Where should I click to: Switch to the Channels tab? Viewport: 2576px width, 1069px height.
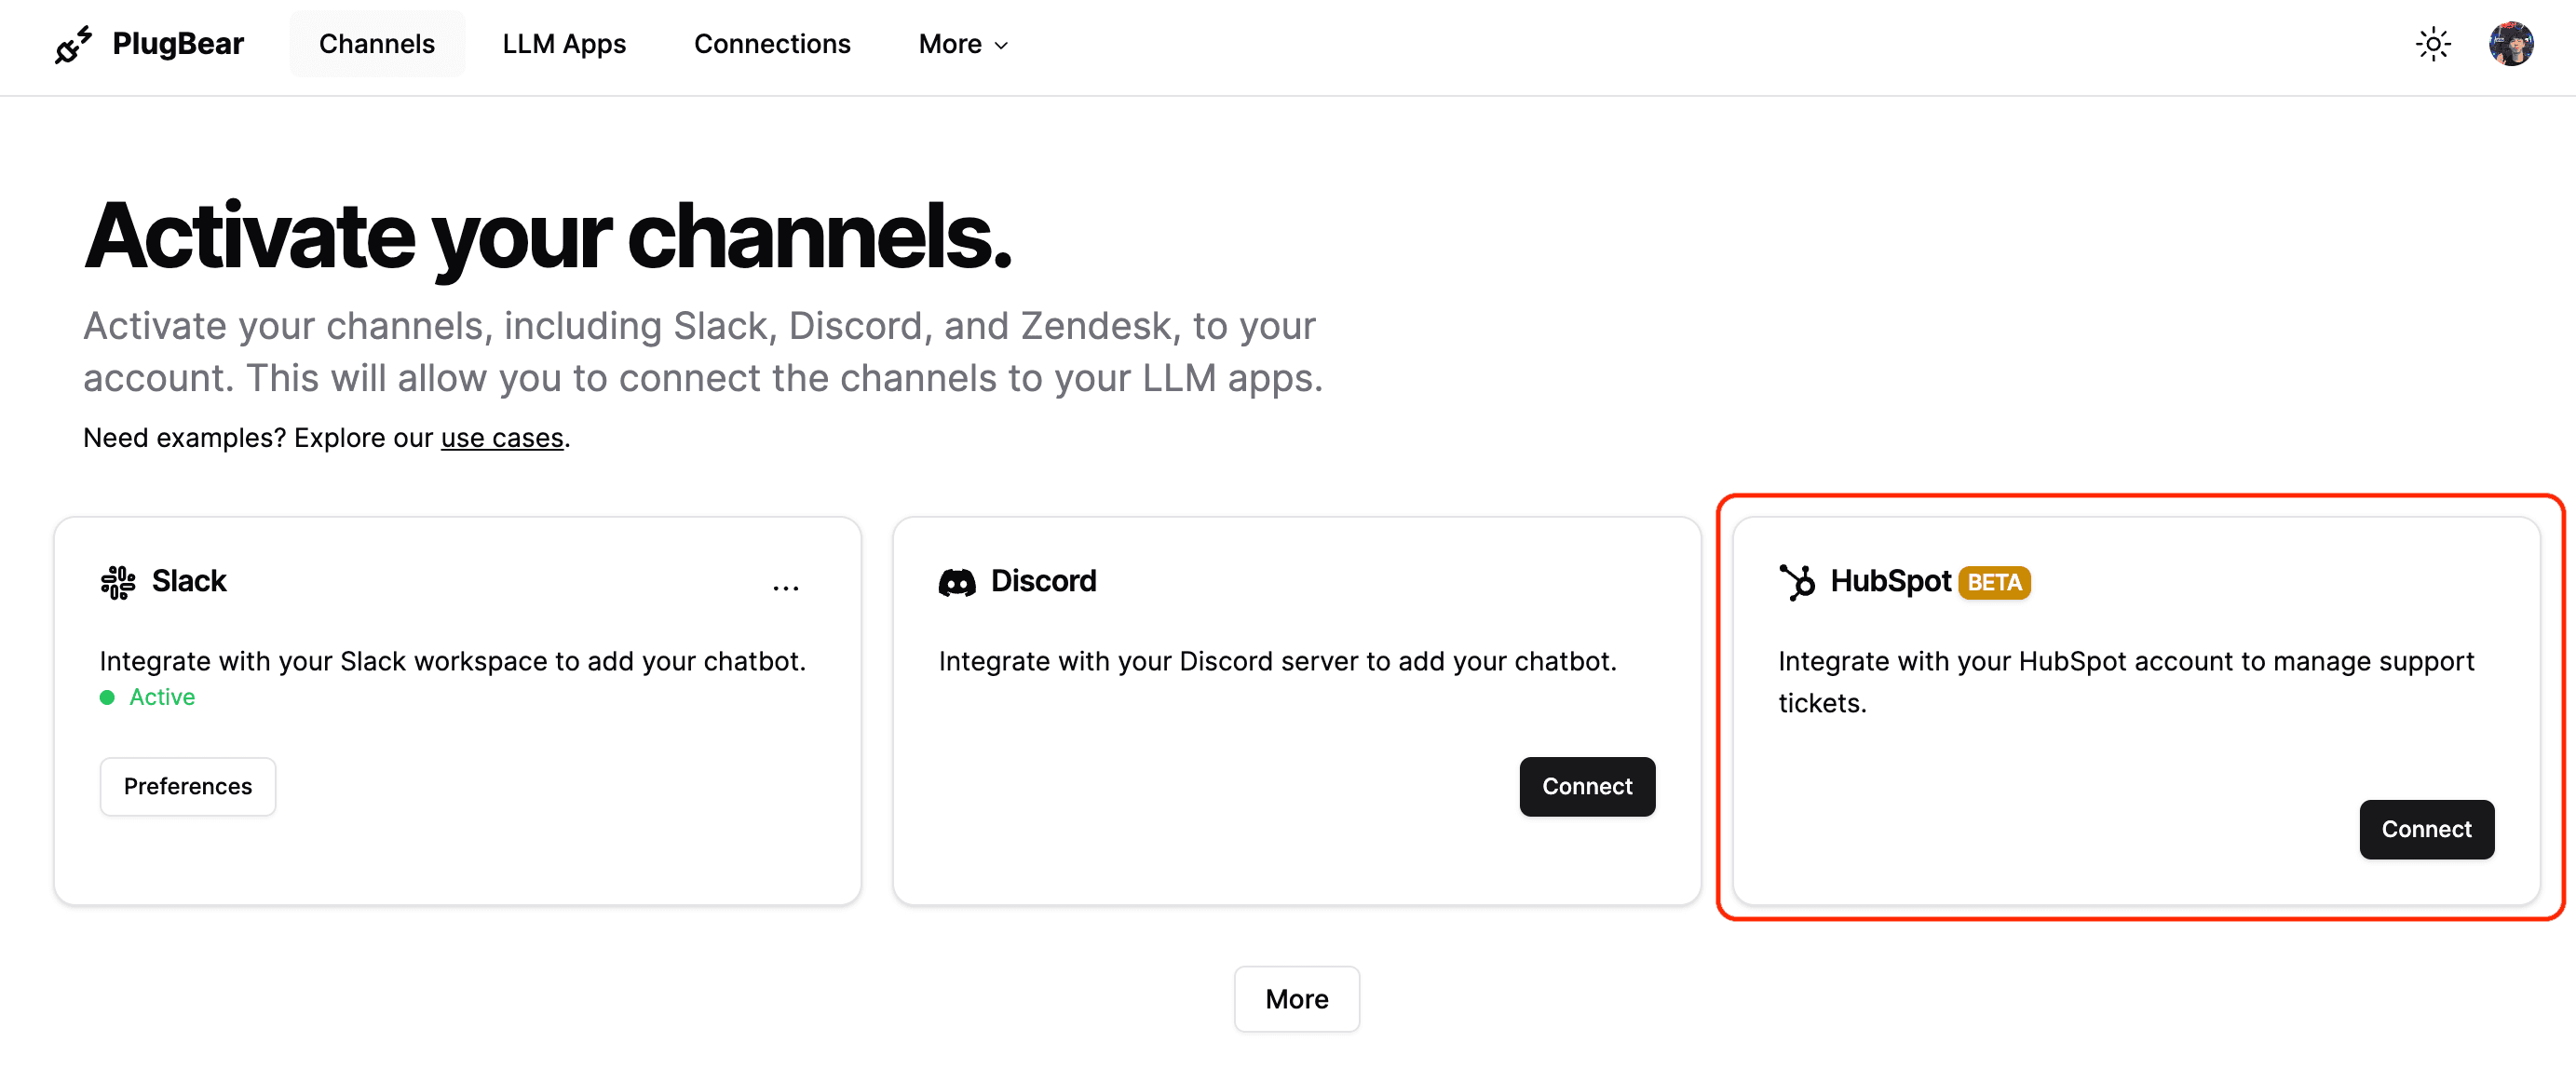[x=377, y=44]
